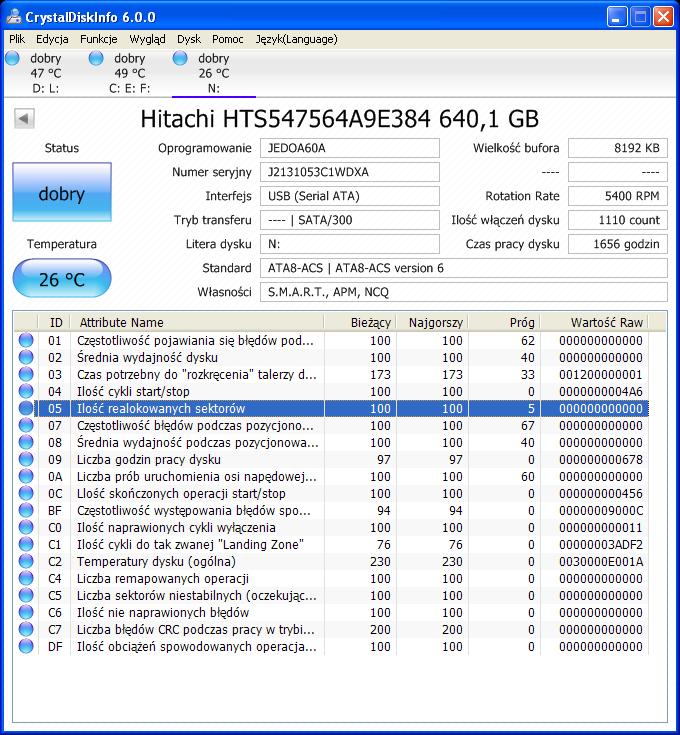This screenshot has height=735, width=680.
Task: Click raw value 0030000E001A
Action: tap(601, 561)
